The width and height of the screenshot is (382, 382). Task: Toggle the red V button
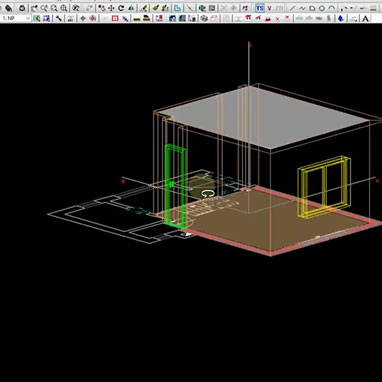269,8
